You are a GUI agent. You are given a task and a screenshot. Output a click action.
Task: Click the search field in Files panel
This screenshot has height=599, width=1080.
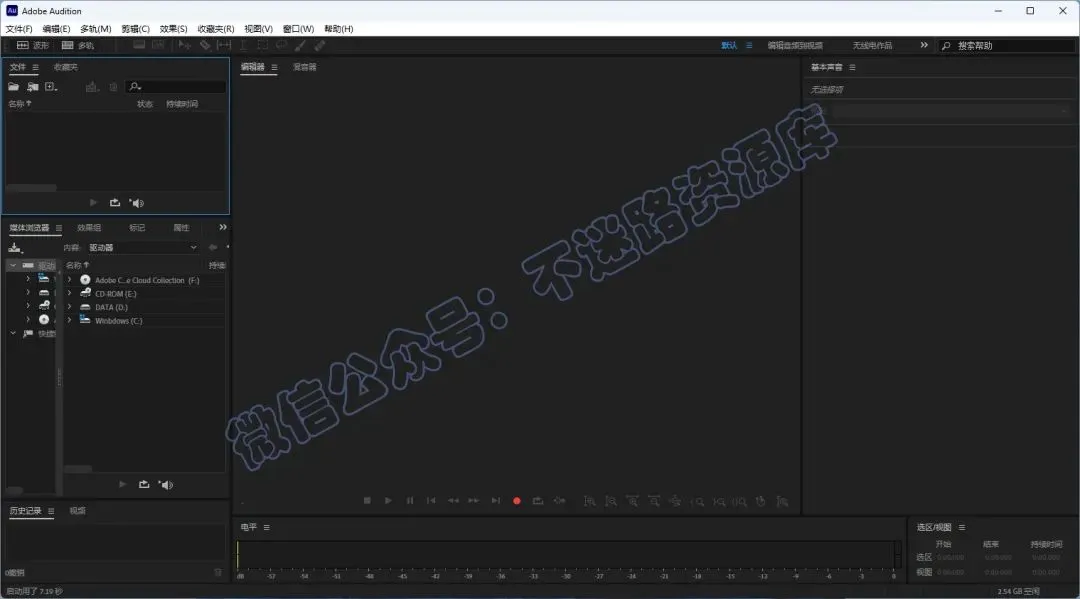pyautogui.click(x=176, y=87)
